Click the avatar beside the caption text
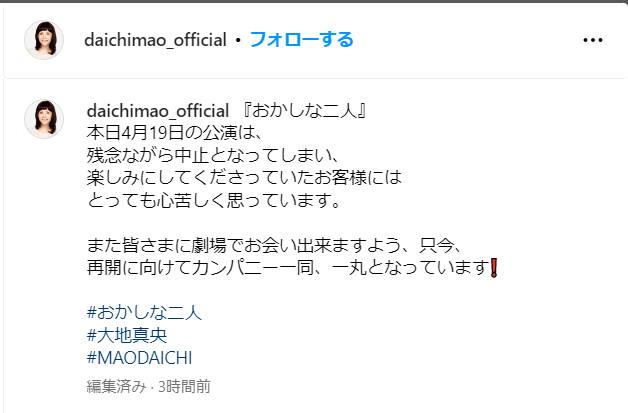The image size is (628, 413). coord(44,119)
